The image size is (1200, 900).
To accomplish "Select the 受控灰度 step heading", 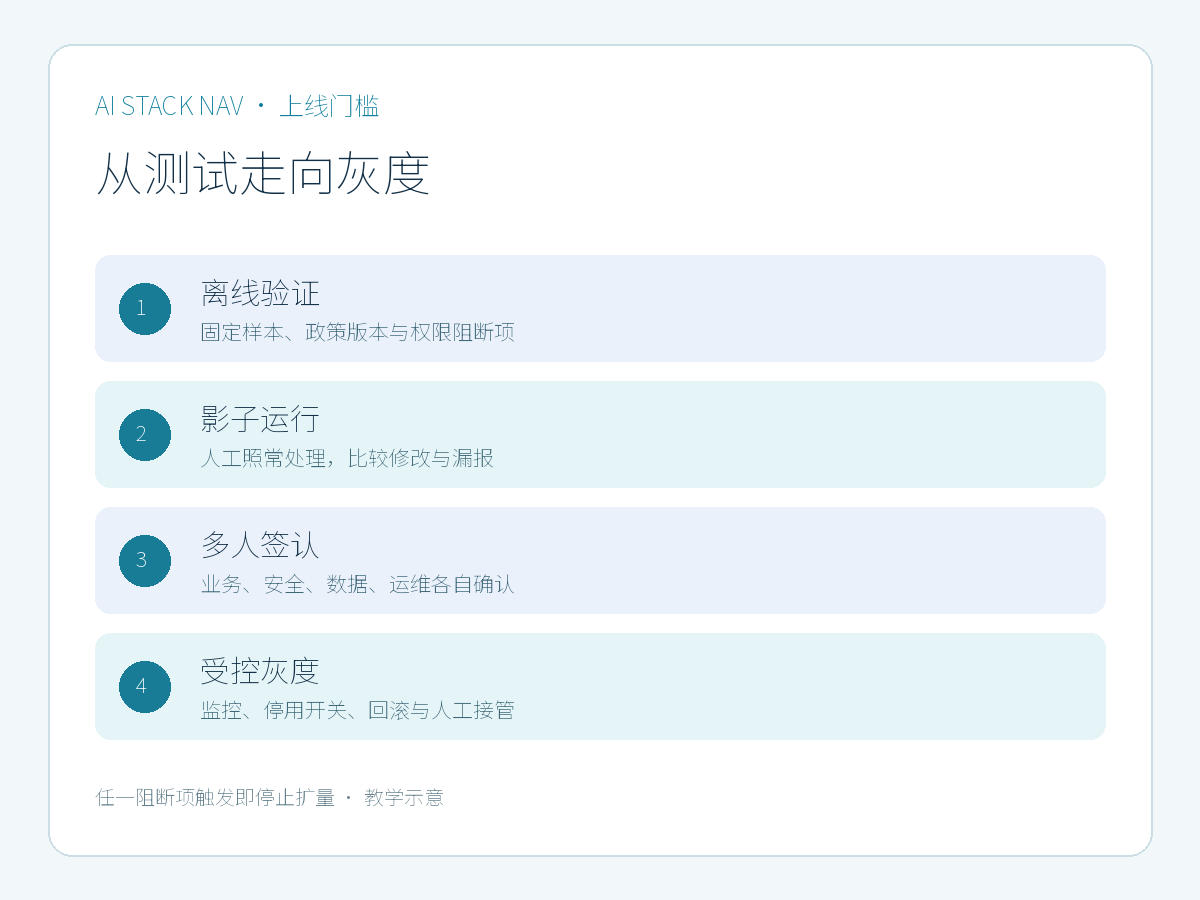I will tap(260, 671).
